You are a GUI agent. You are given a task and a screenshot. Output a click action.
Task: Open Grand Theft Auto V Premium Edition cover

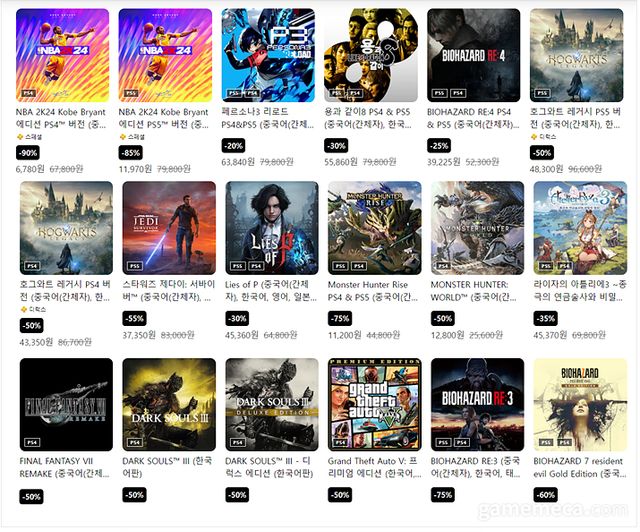(x=375, y=405)
